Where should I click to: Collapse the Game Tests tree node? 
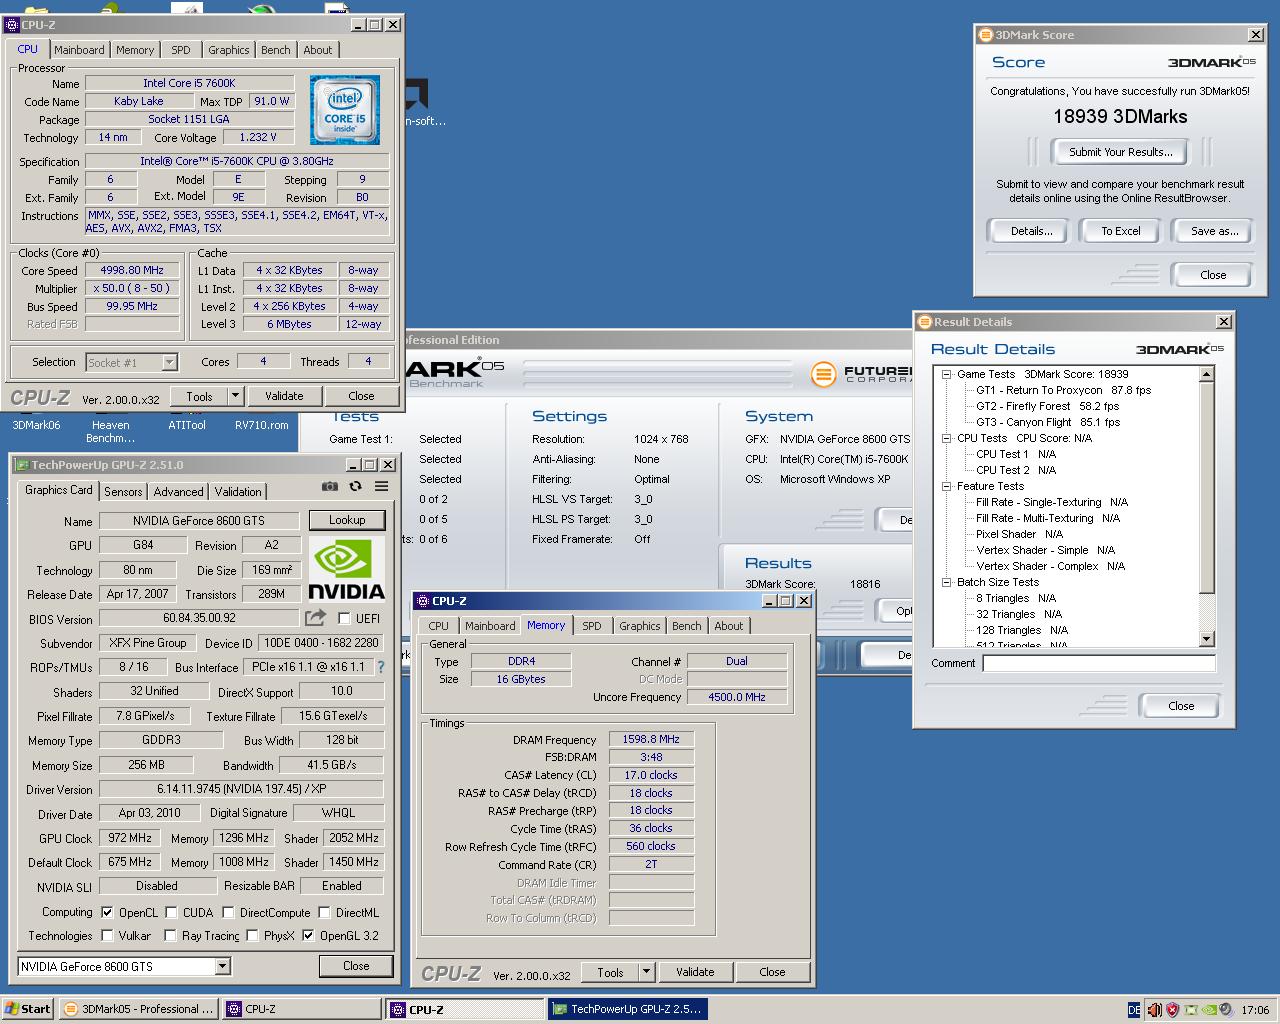[x=946, y=374]
